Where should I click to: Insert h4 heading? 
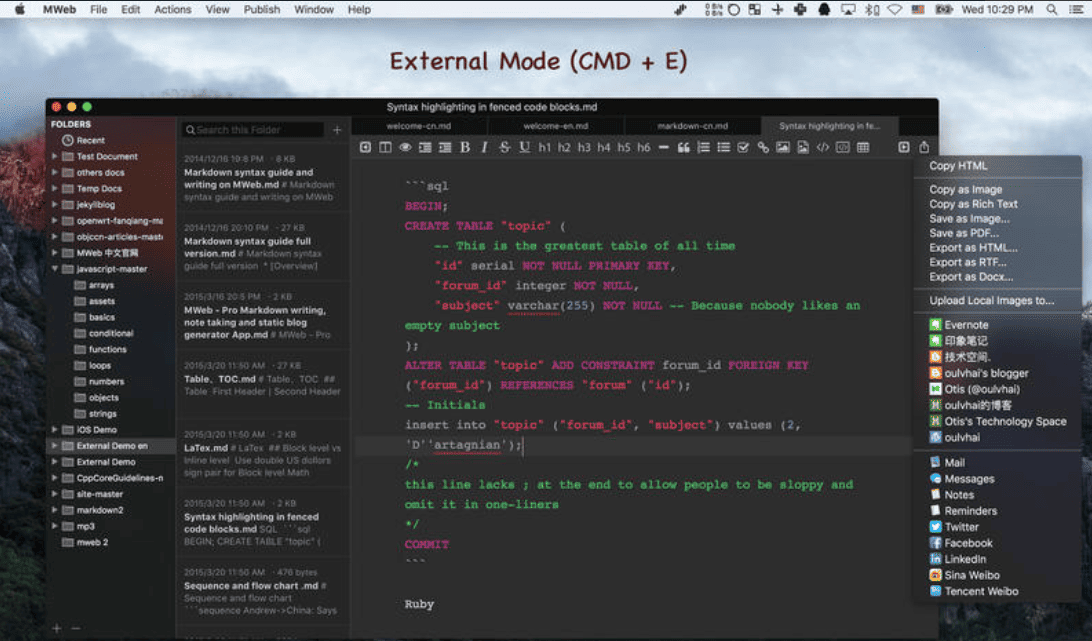coord(604,147)
